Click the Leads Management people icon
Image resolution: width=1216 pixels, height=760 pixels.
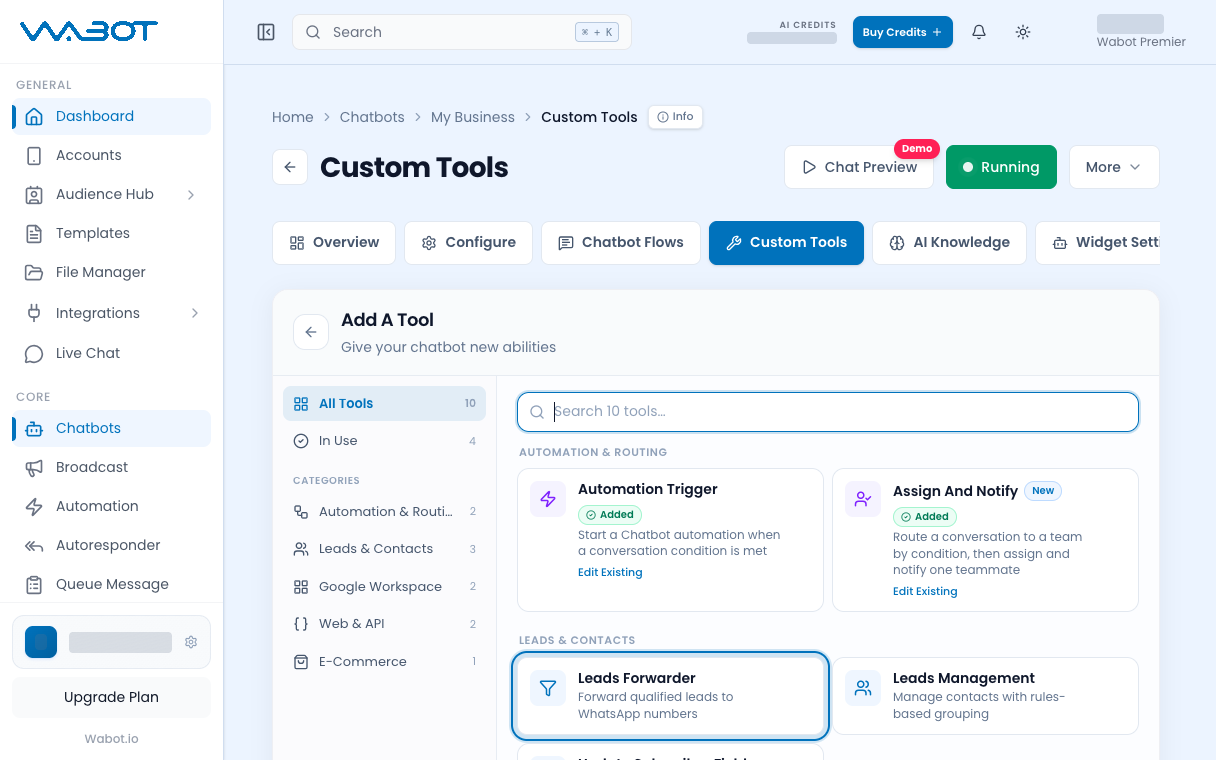(x=863, y=688)
